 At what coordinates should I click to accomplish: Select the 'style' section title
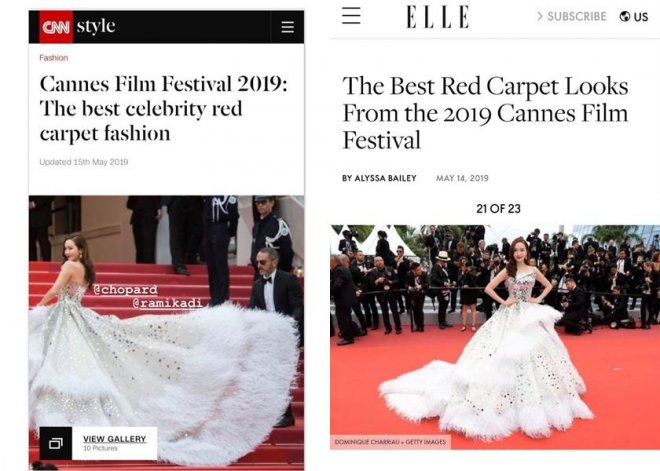pyautogui.click(x=96, y=26)
